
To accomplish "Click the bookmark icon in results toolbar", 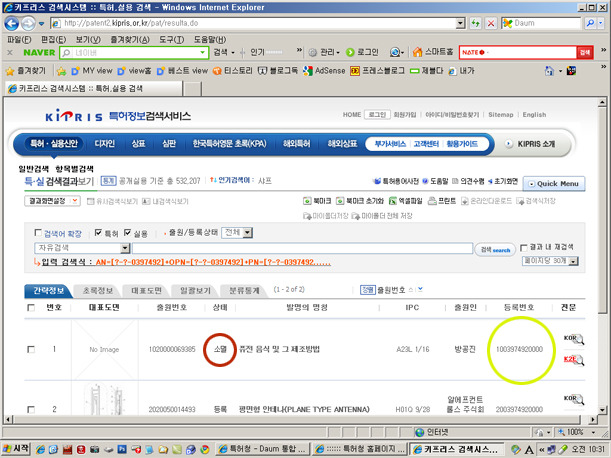I will point(307,201).
